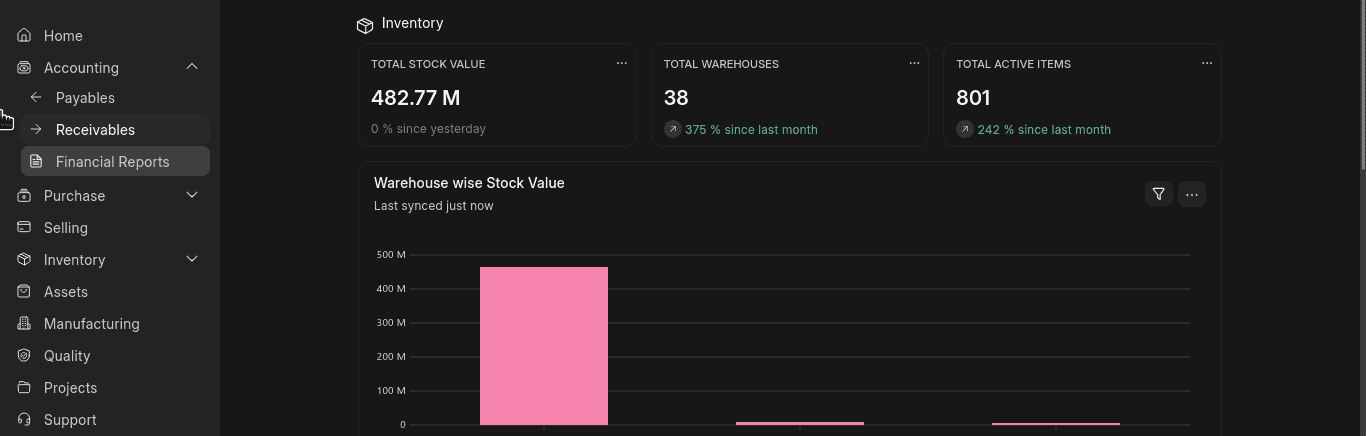This screenshot has height=436, width=1366.
Task: Click the Projects folder icon
Action: click(x=25, y=388)
